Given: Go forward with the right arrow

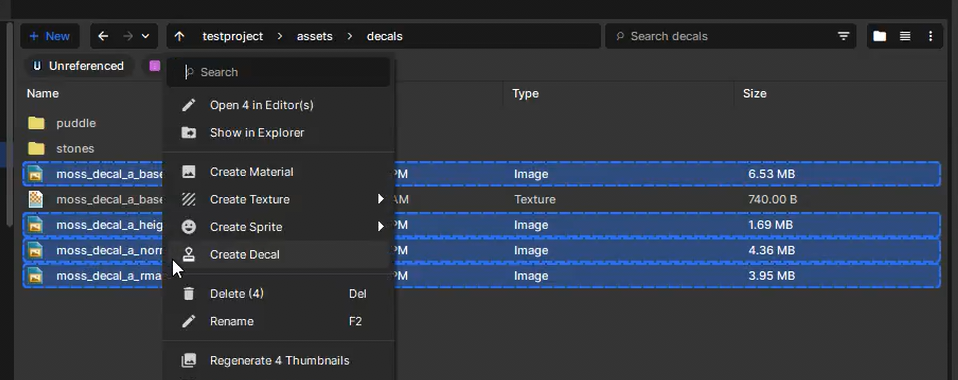Looking at the screenshot, I should coord(127,36).
